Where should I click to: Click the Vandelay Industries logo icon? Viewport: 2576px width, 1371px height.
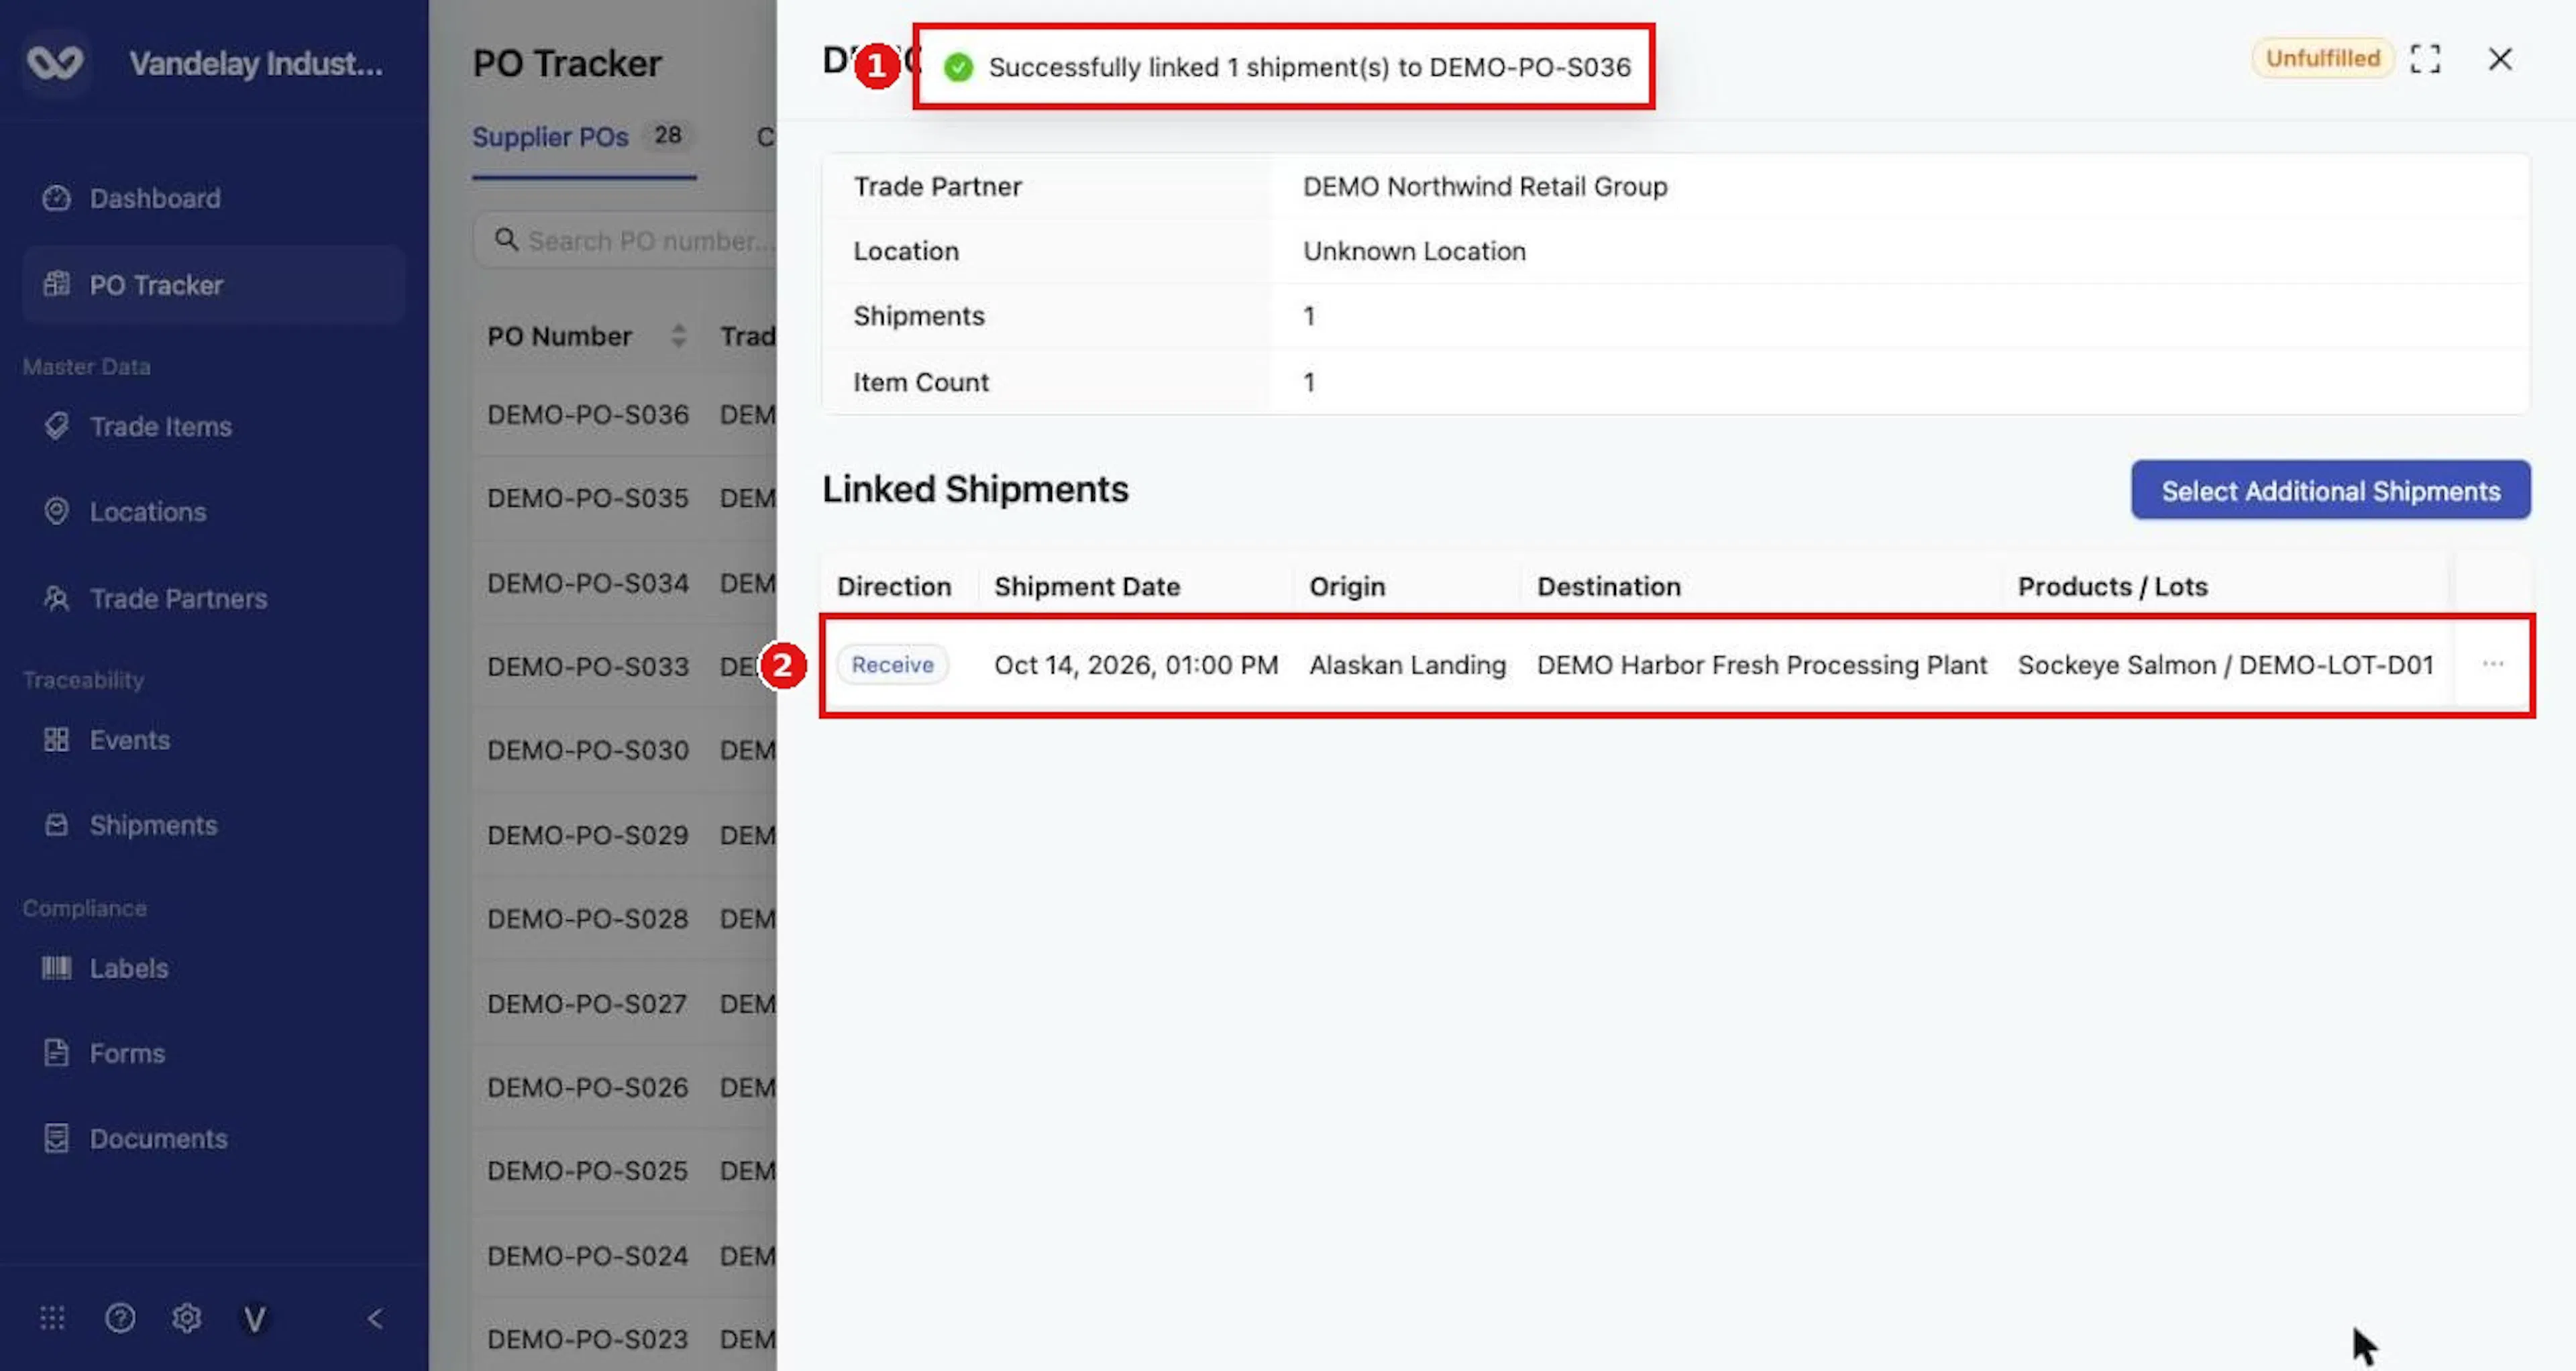point(56,63)
